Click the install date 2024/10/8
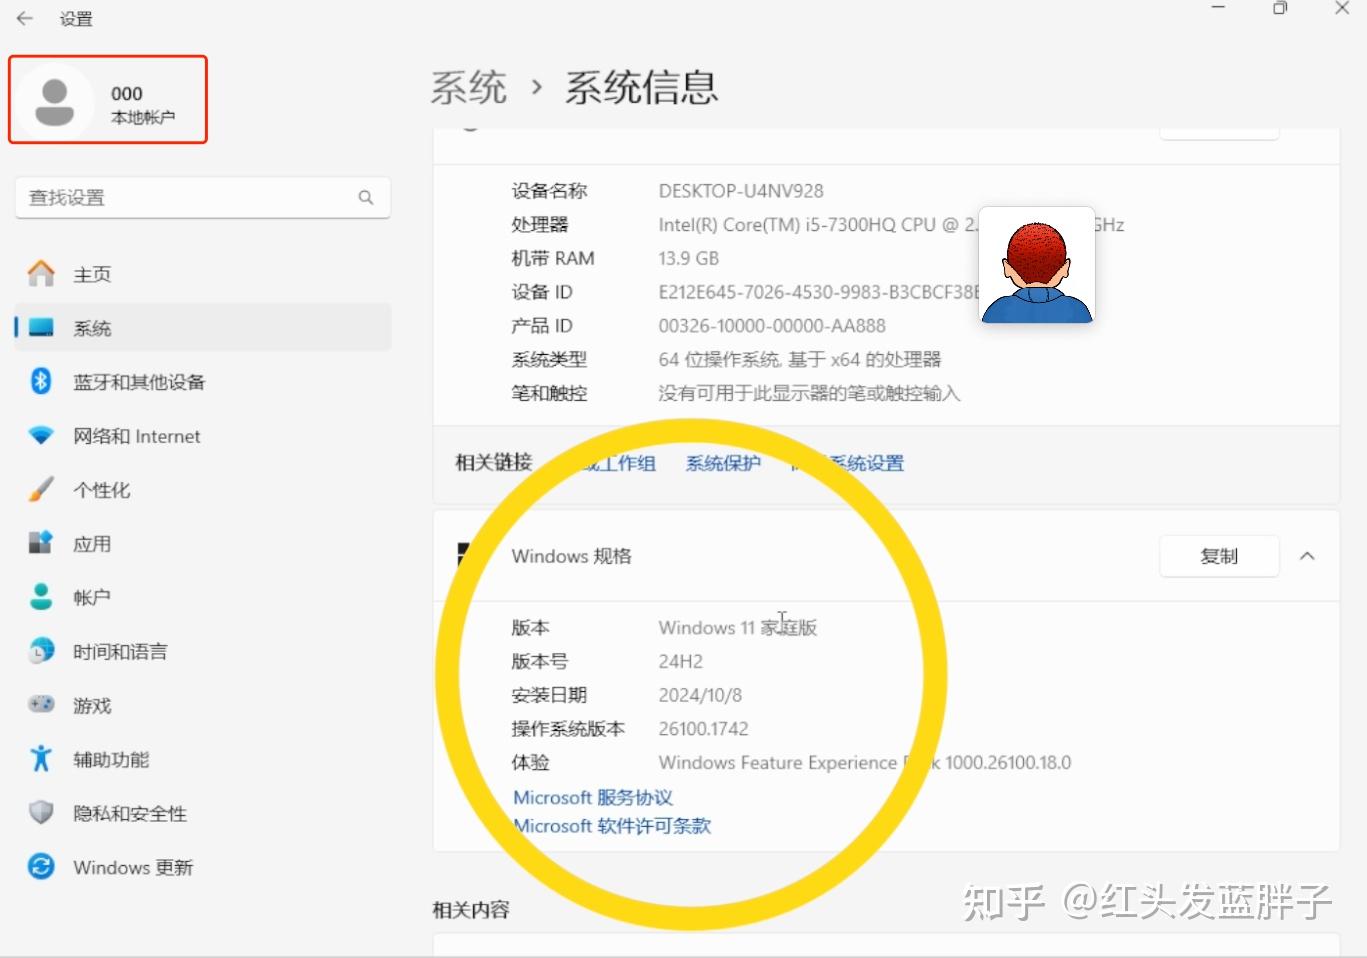Screen dimensions: 1367x958 coord(700,695)
